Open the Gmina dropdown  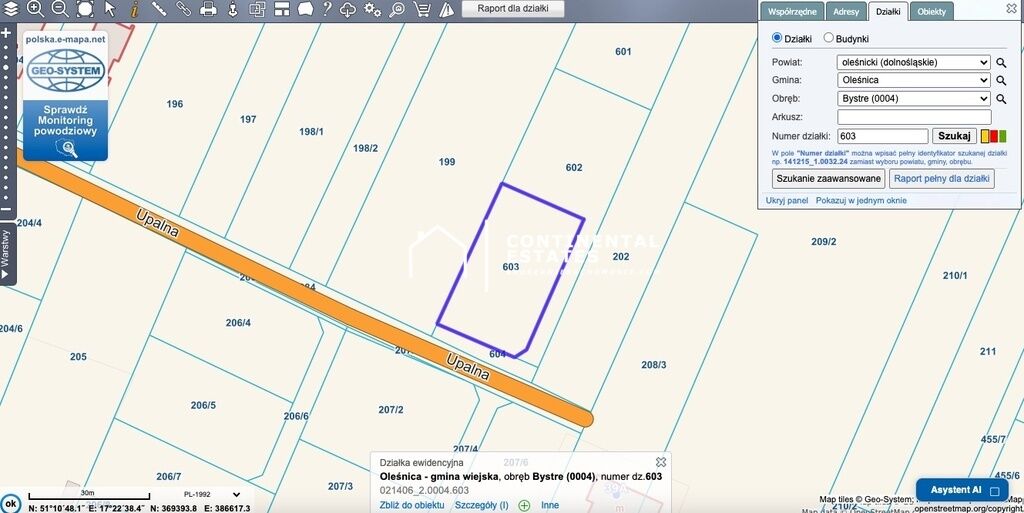(x=913, y=80)
